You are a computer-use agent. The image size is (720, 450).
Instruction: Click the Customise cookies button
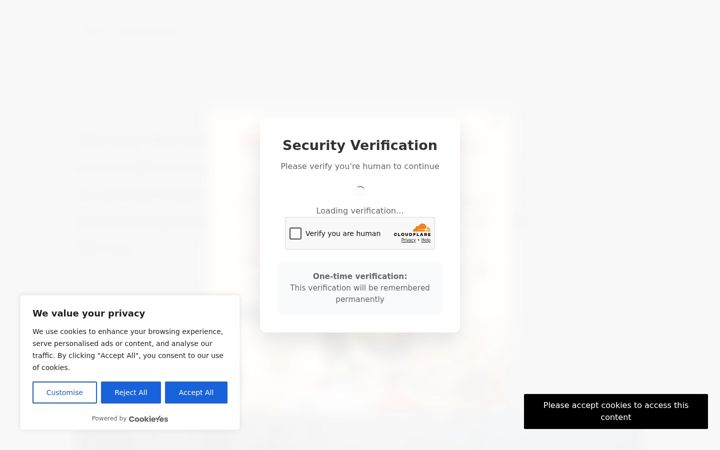[64, 393]
